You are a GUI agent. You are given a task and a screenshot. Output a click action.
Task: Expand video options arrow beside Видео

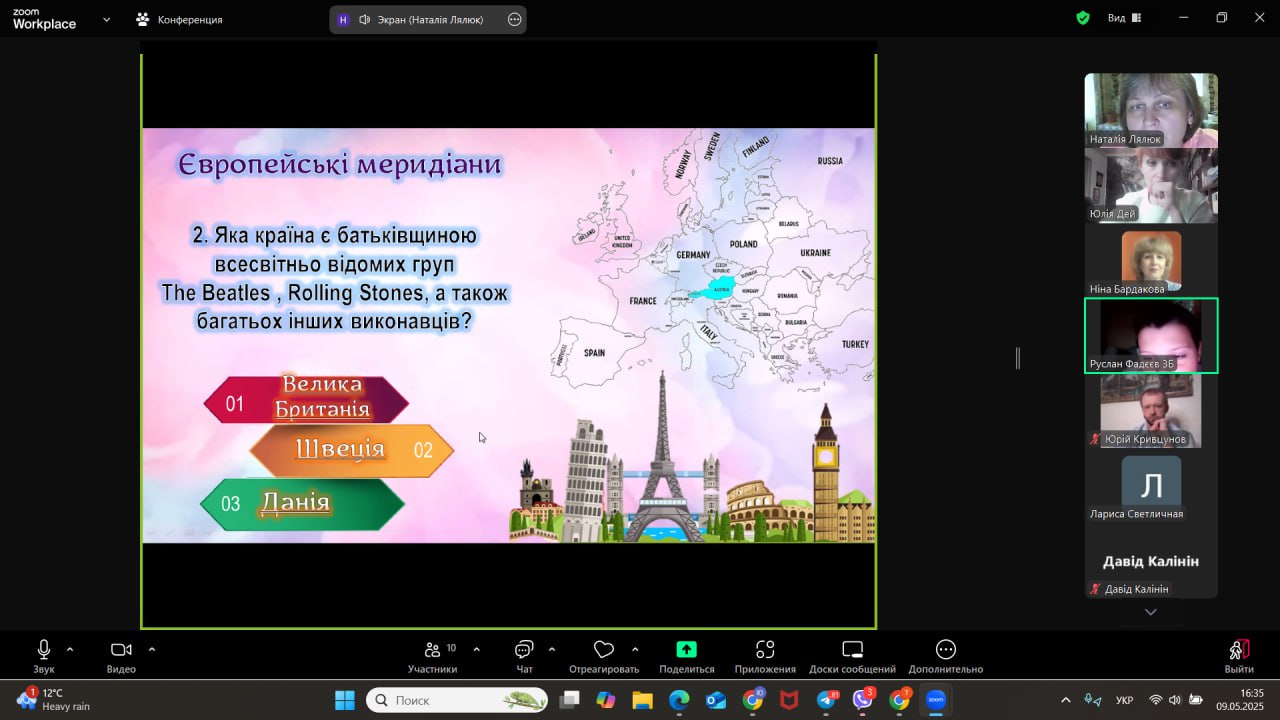tap(152, 649)
